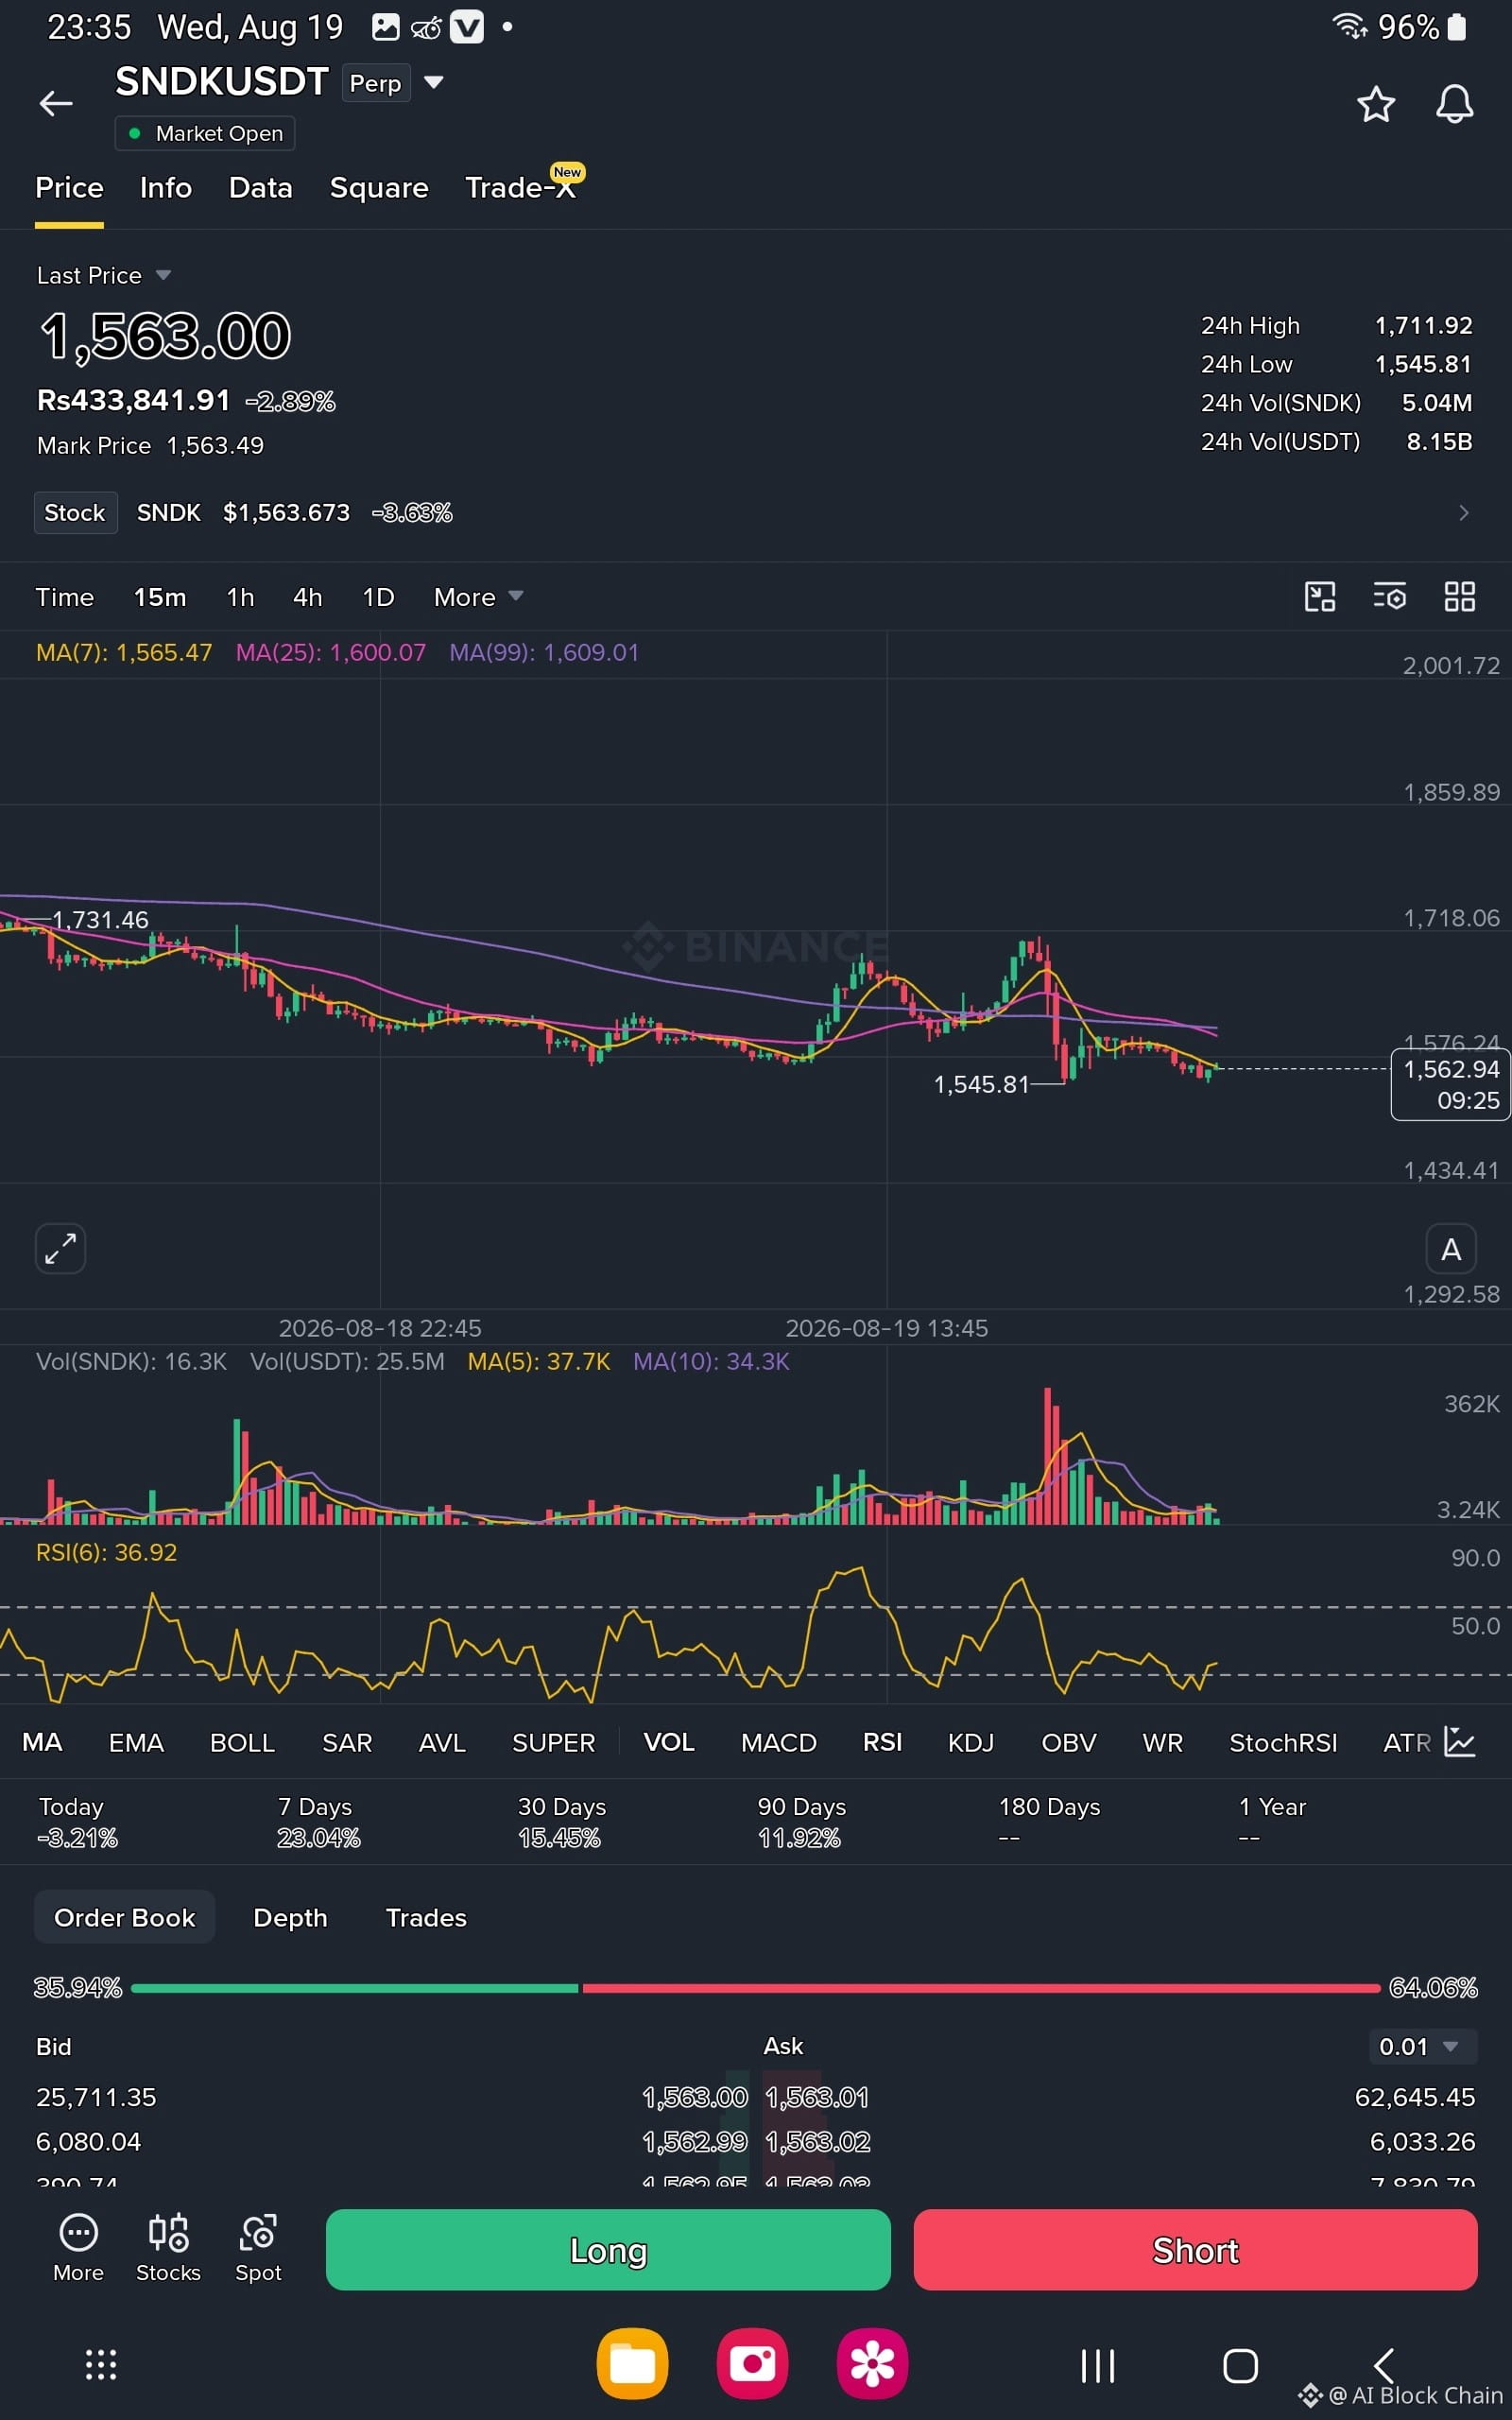Add SNDKUSDT to favorites with star icon
The image size is (1512, 2420).
click(x=1375, y=104)
